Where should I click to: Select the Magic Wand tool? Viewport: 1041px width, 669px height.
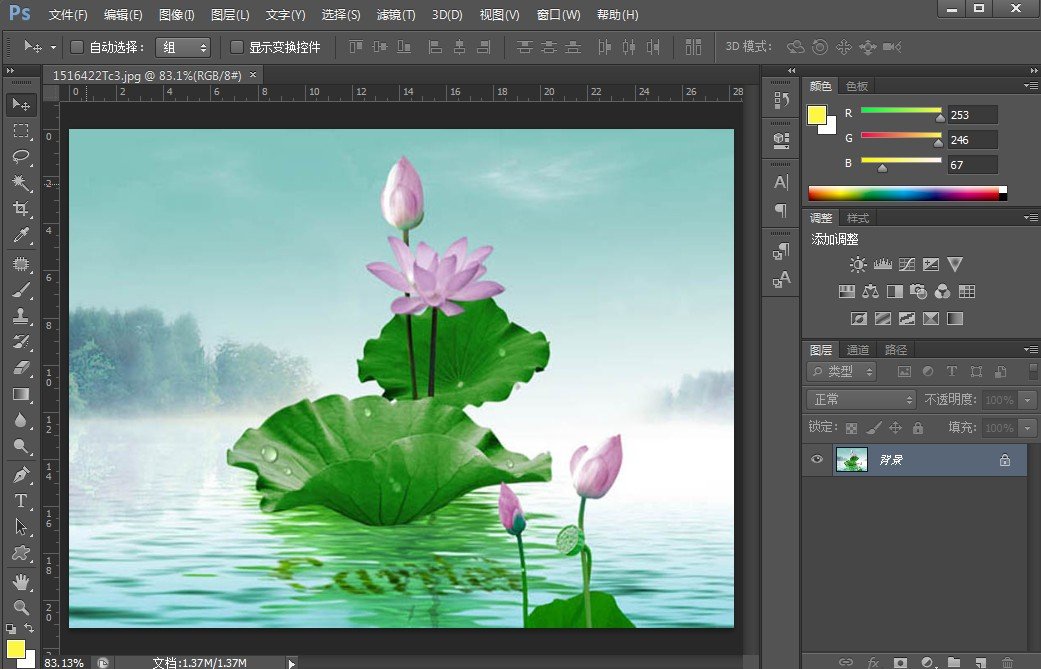pos(21,183)
